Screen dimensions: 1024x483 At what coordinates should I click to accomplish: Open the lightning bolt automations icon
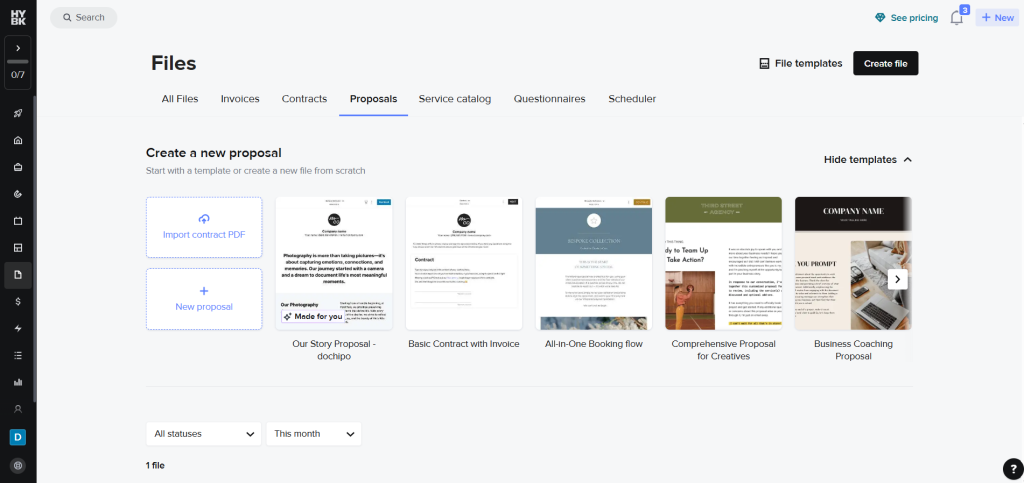click(x=18, y=328)
